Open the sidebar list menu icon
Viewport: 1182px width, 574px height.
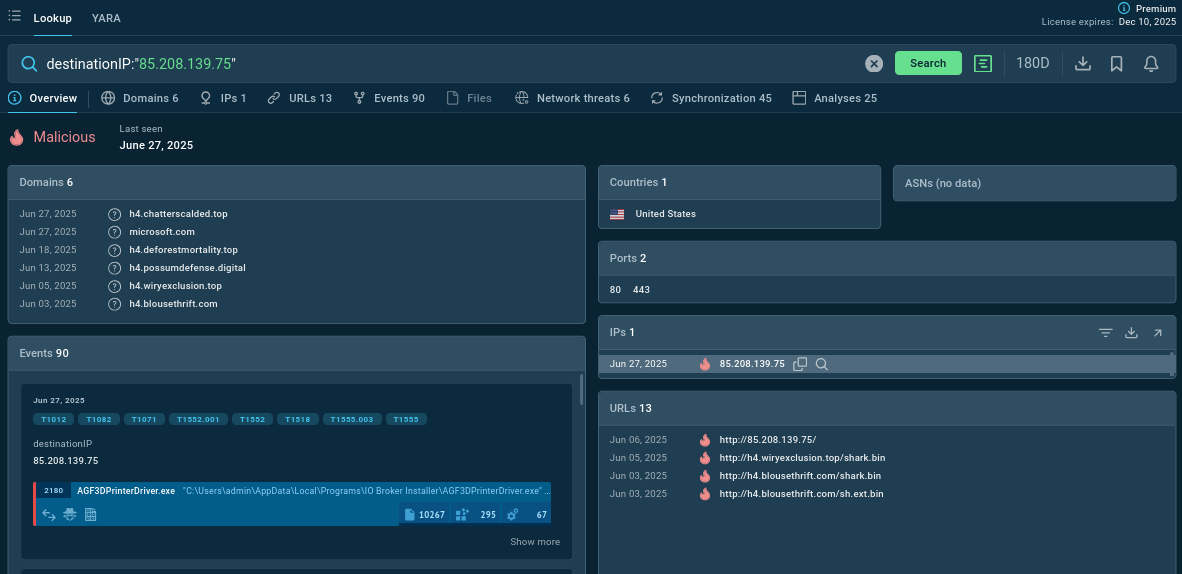(x=14, y=17)
